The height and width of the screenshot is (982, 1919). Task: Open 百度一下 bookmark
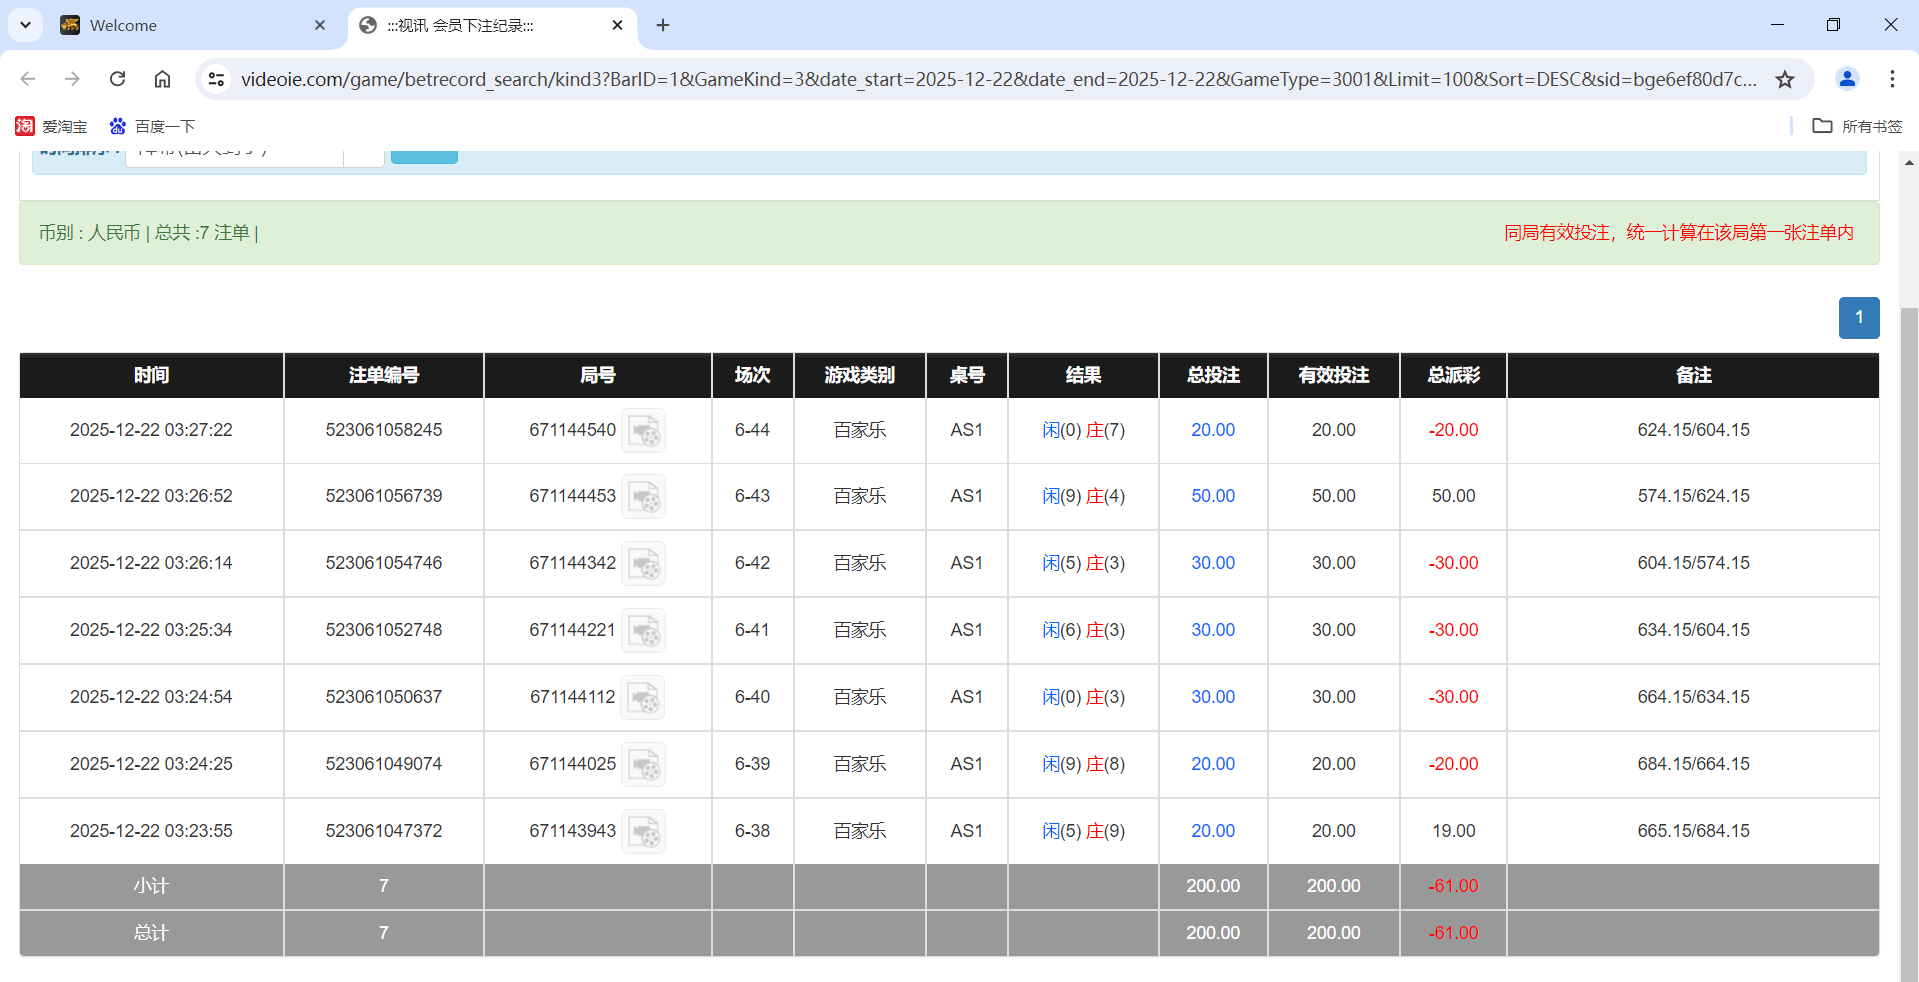pos(152,126)
